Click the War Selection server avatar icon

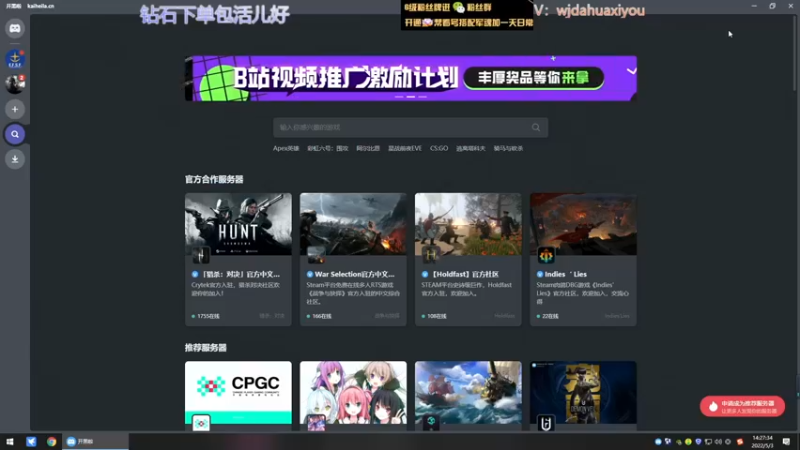coord(316,255)
